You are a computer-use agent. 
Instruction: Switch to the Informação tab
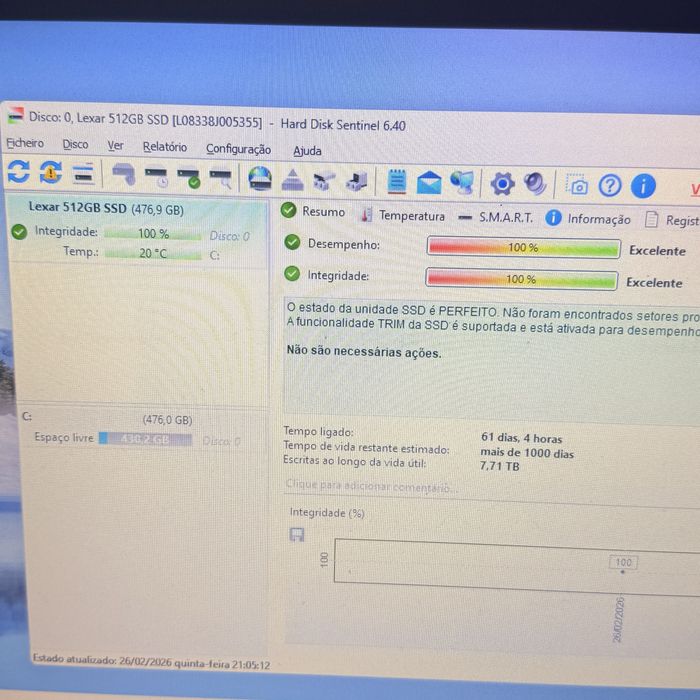pos(588,219)
